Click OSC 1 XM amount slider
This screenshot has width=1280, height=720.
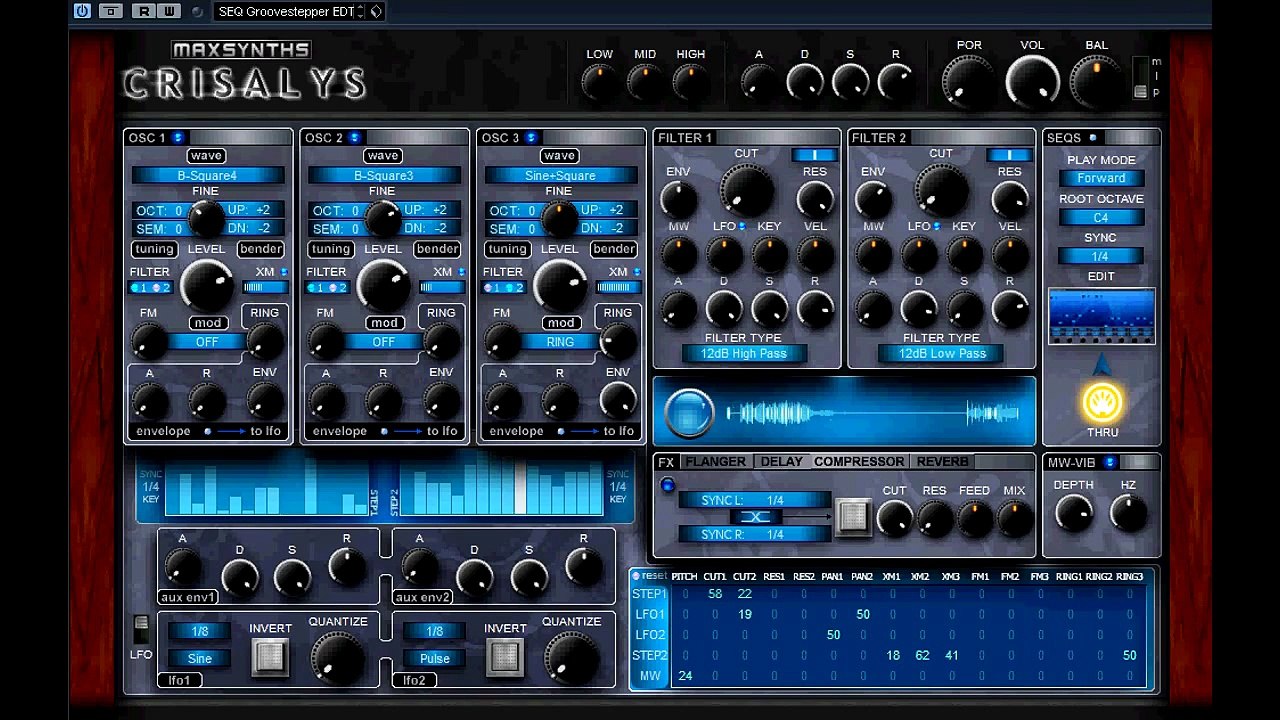coord(265,288)
